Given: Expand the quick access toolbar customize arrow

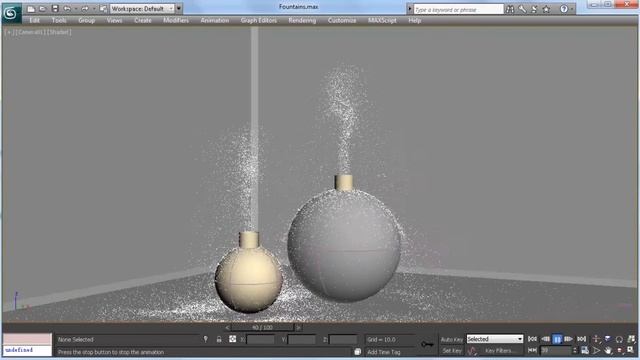Looking at the screenshot, I should coord(179,9).
